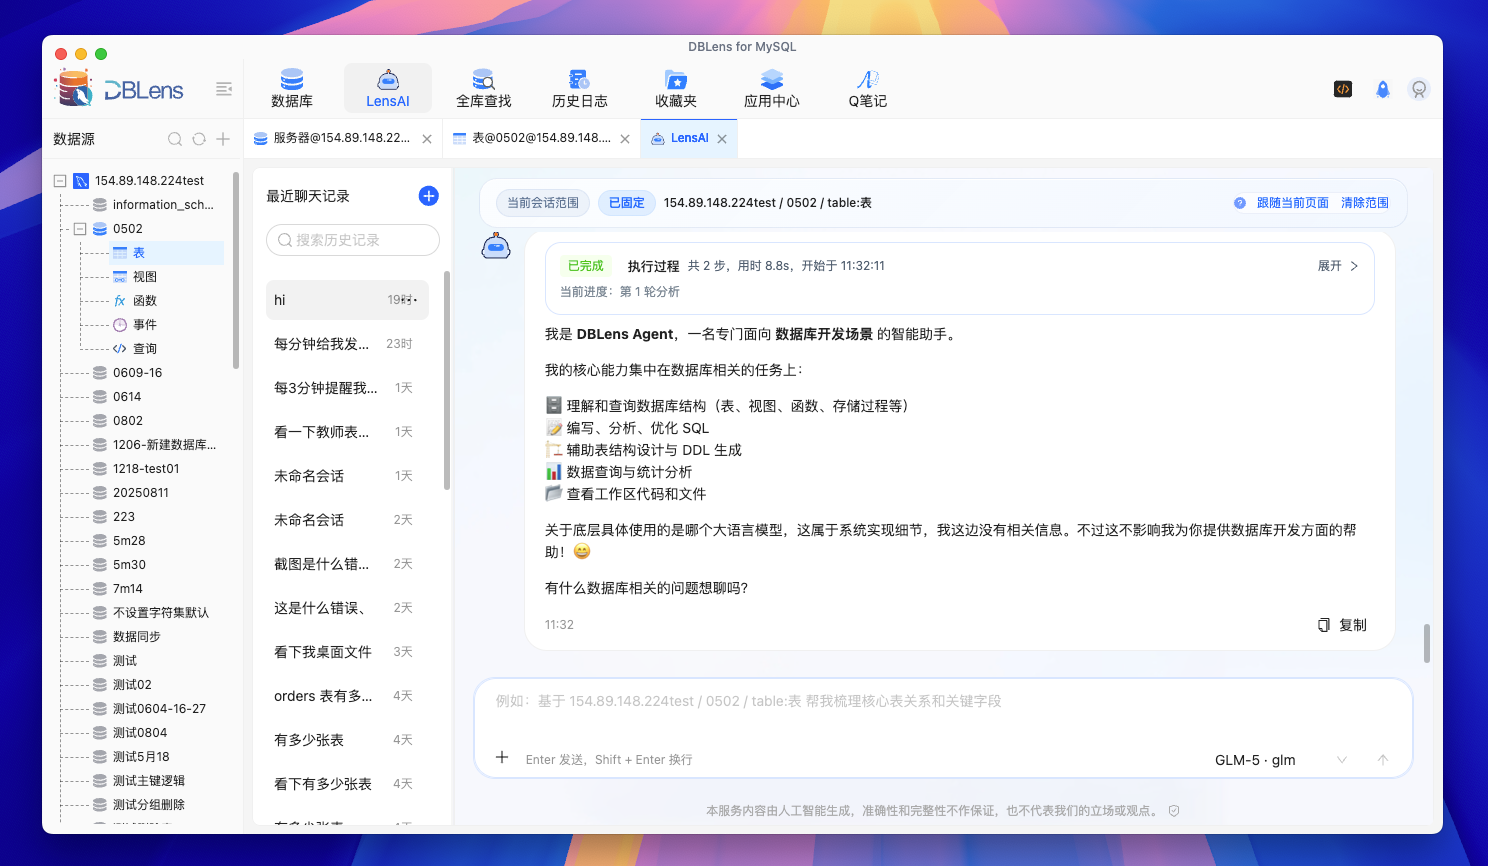Add attachment plus icon in chat input
Image resolution: width=1488 pixels, height=866 pixels.
tap(502, 757)
